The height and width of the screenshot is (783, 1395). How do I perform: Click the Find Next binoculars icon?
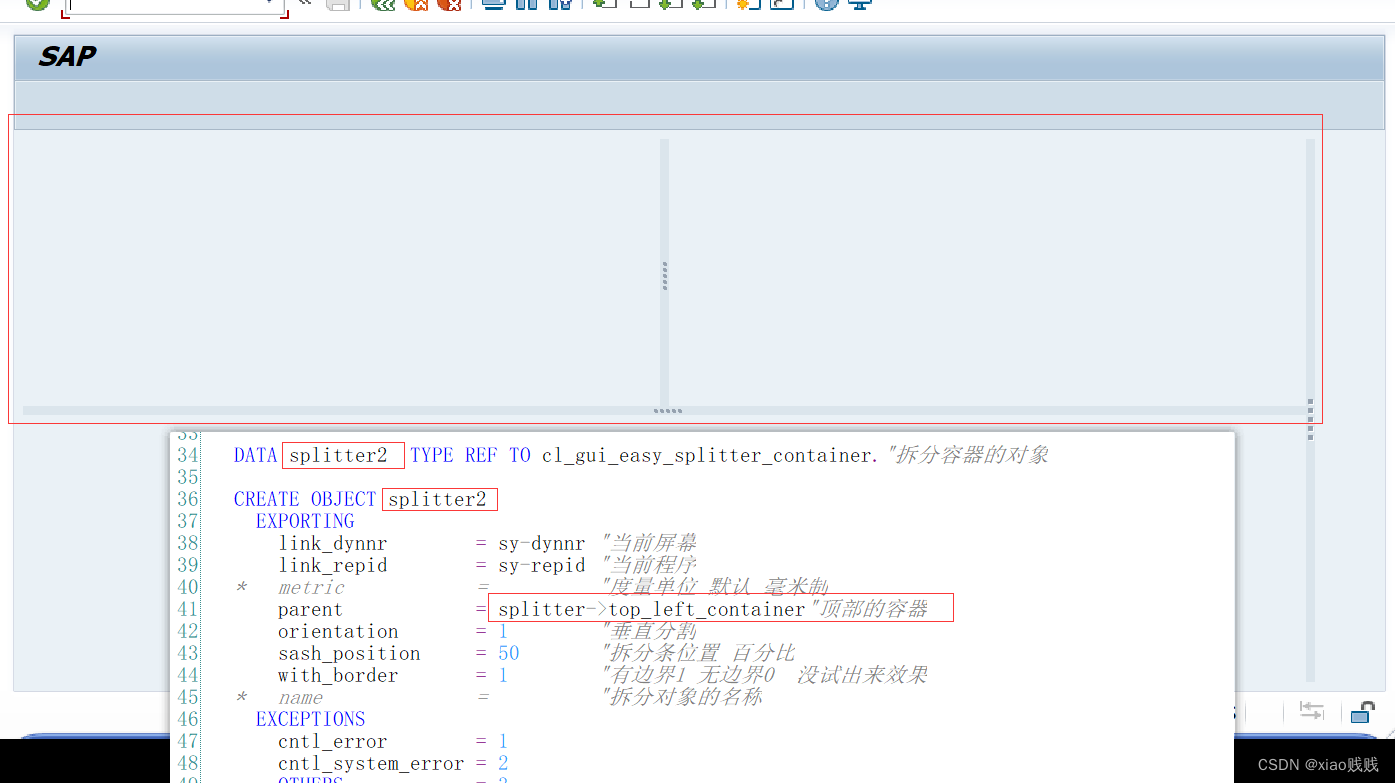click(560, 4)
